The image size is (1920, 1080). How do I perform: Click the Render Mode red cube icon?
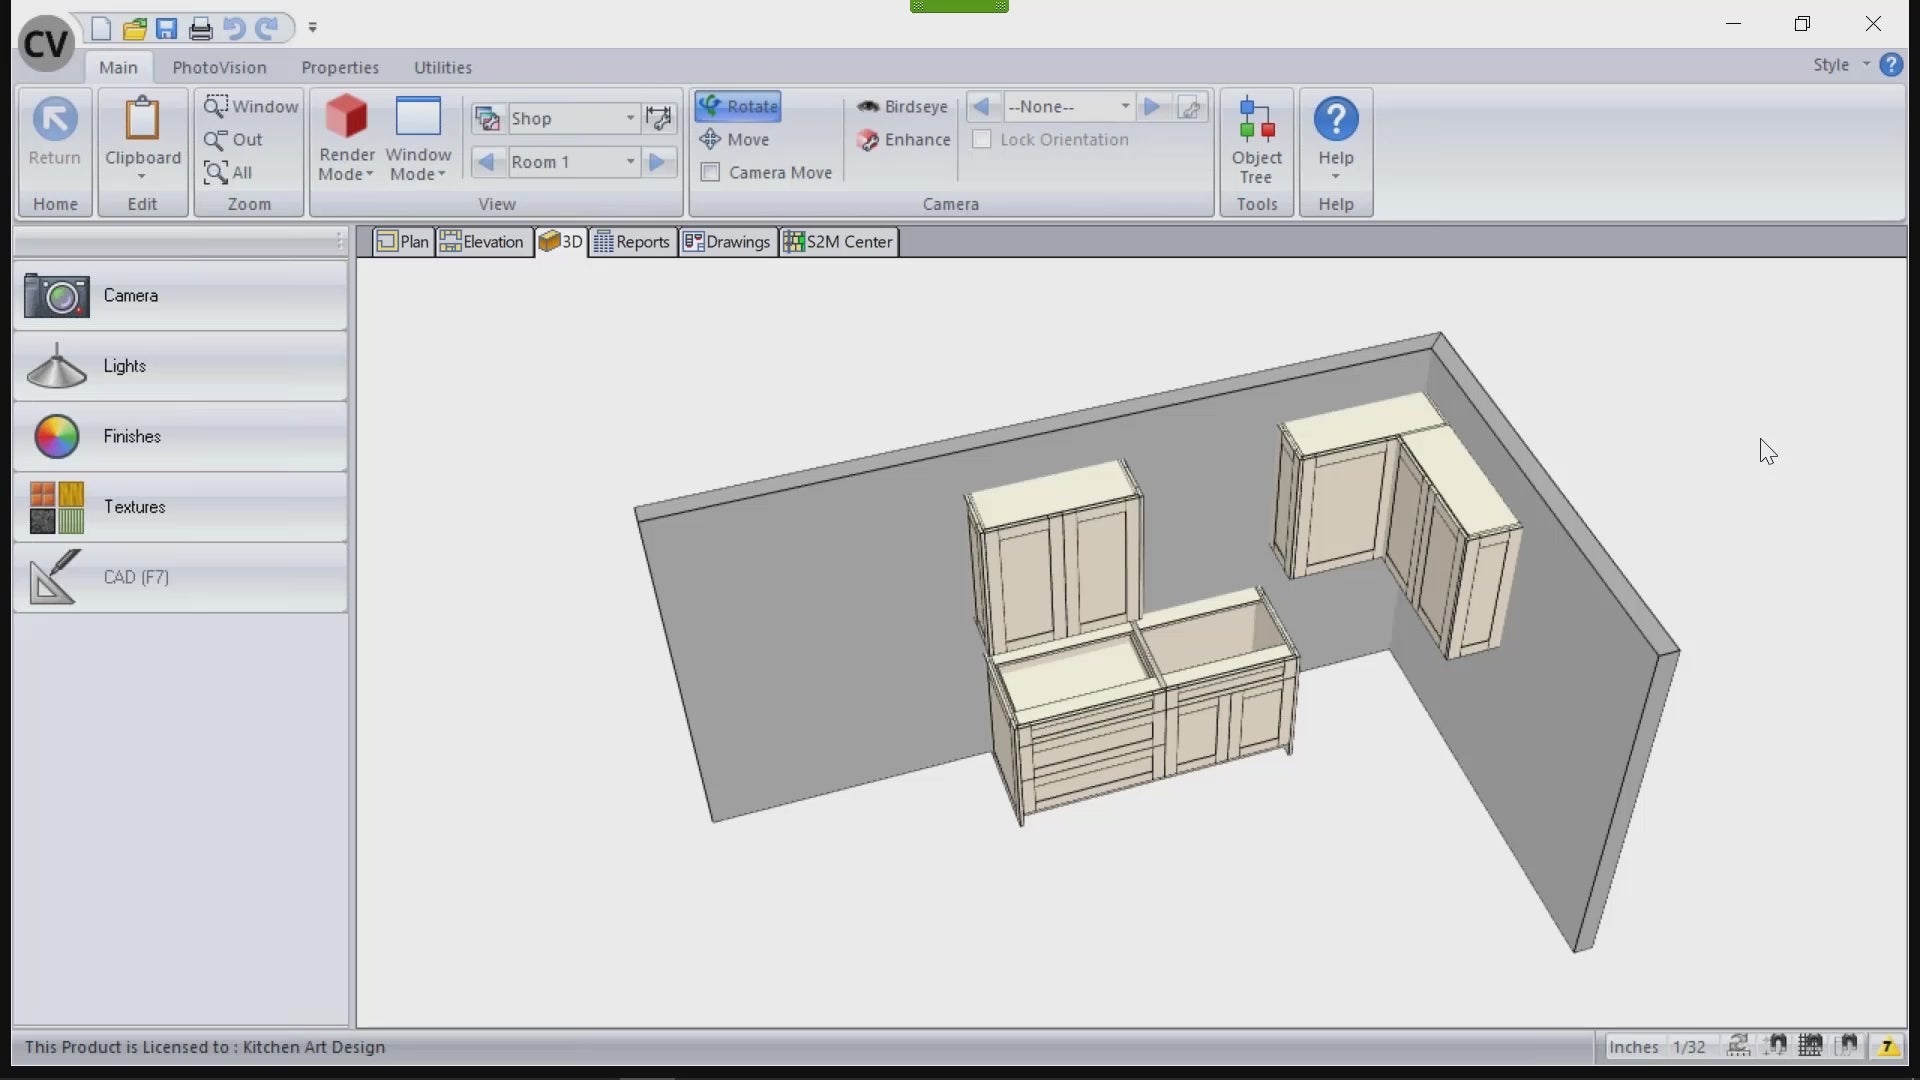click(346, 117)
